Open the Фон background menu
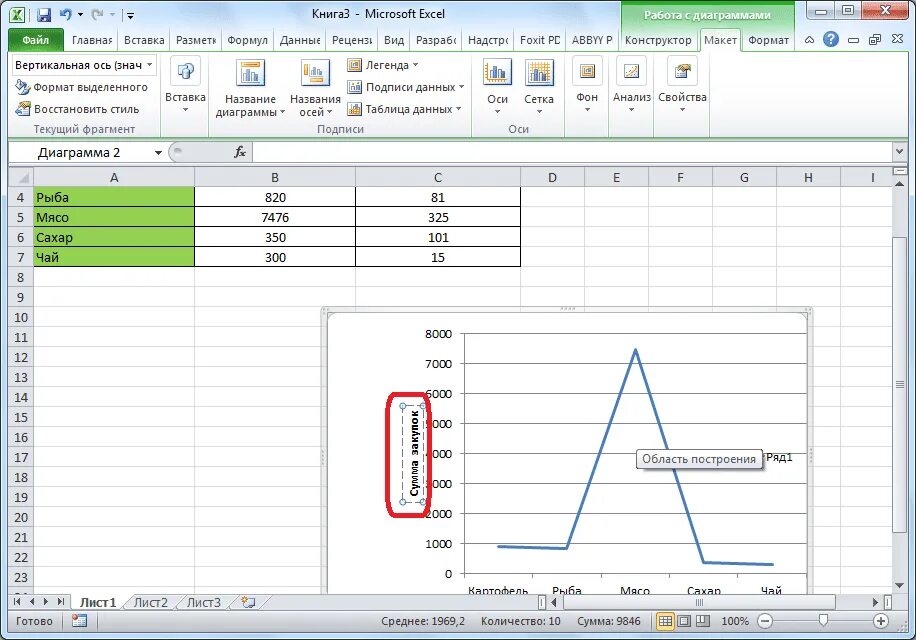 point(587,85)
